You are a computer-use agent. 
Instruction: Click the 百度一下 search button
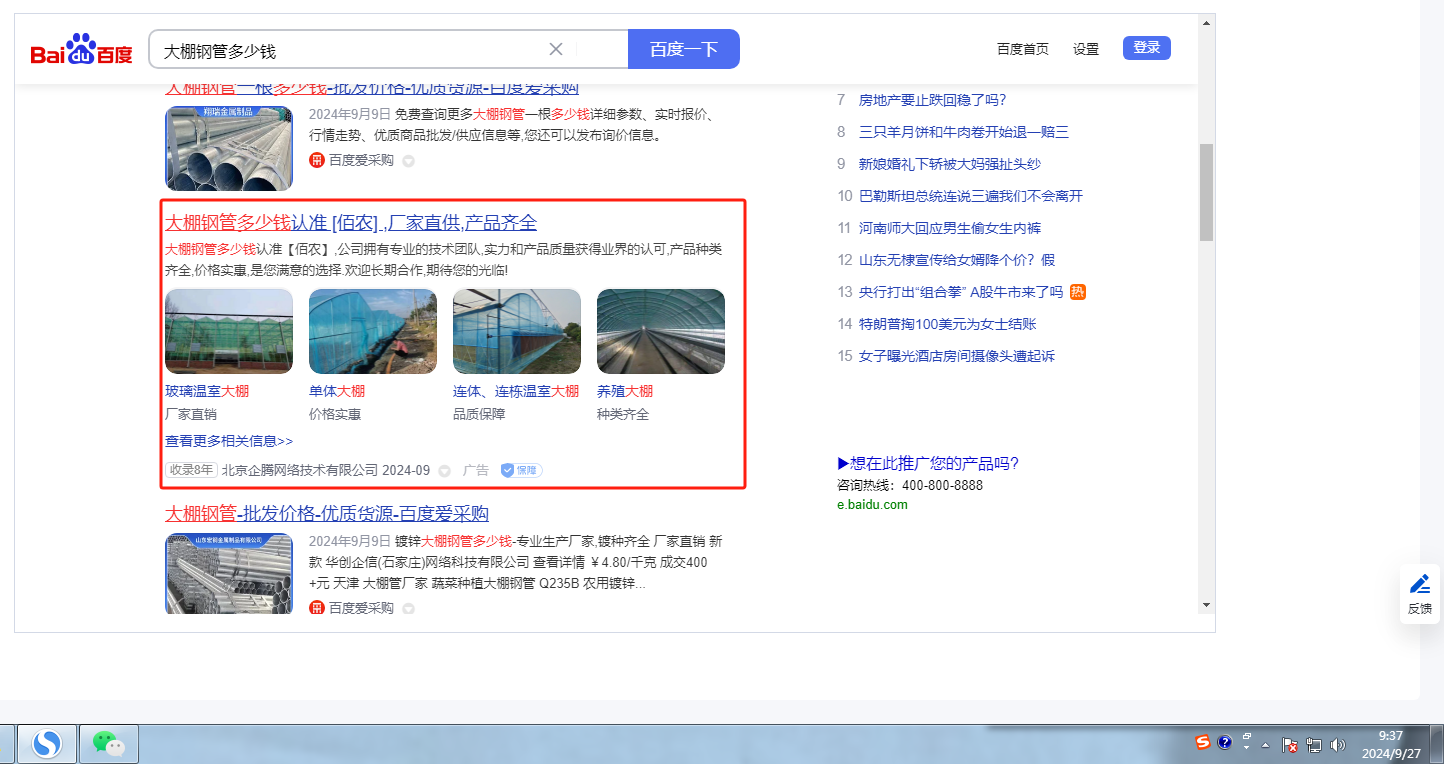(x=684, y=49)
